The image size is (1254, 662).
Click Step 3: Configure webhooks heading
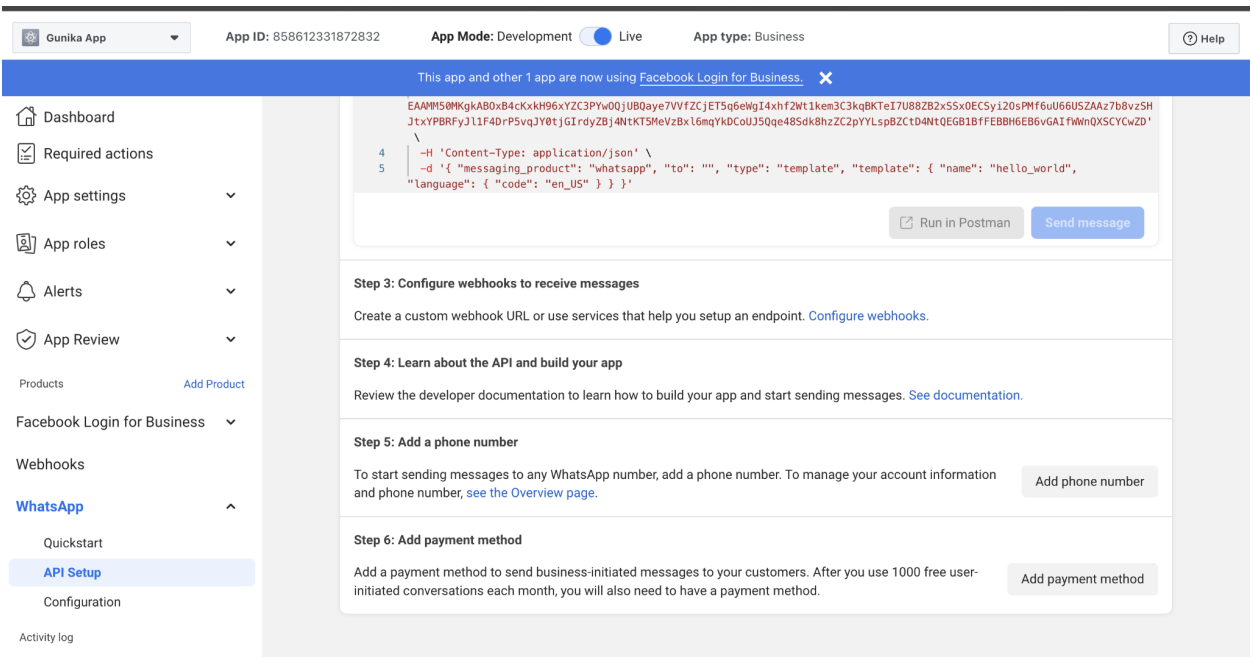496,283
